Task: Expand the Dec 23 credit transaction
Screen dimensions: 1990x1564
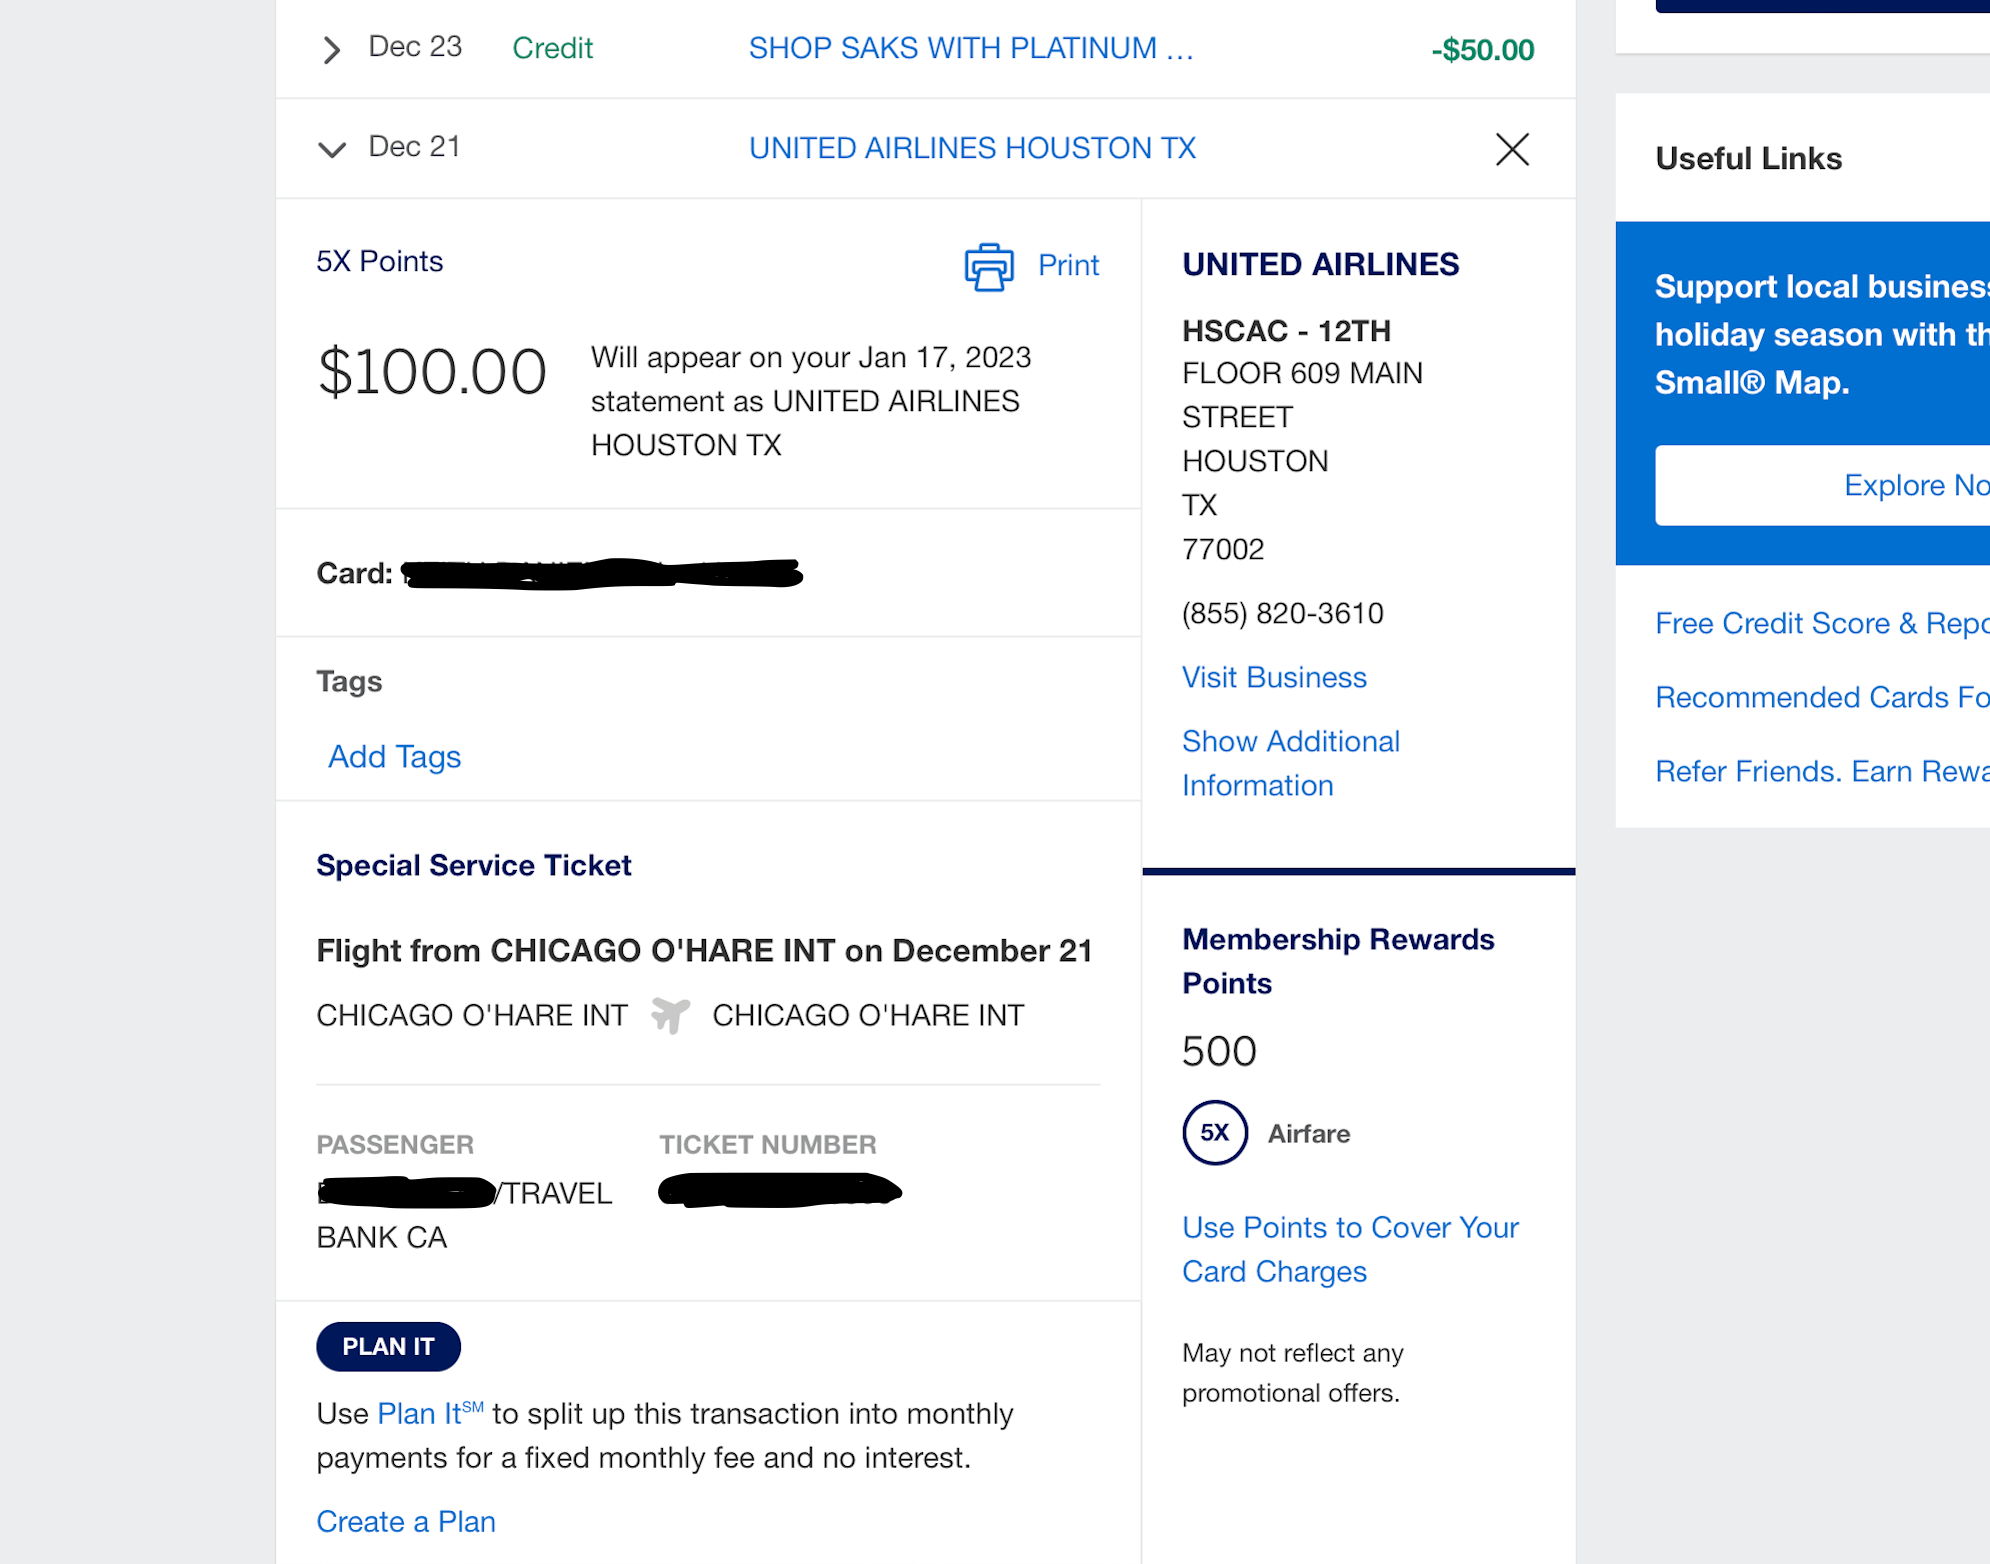Action: [x=330, y=49]
